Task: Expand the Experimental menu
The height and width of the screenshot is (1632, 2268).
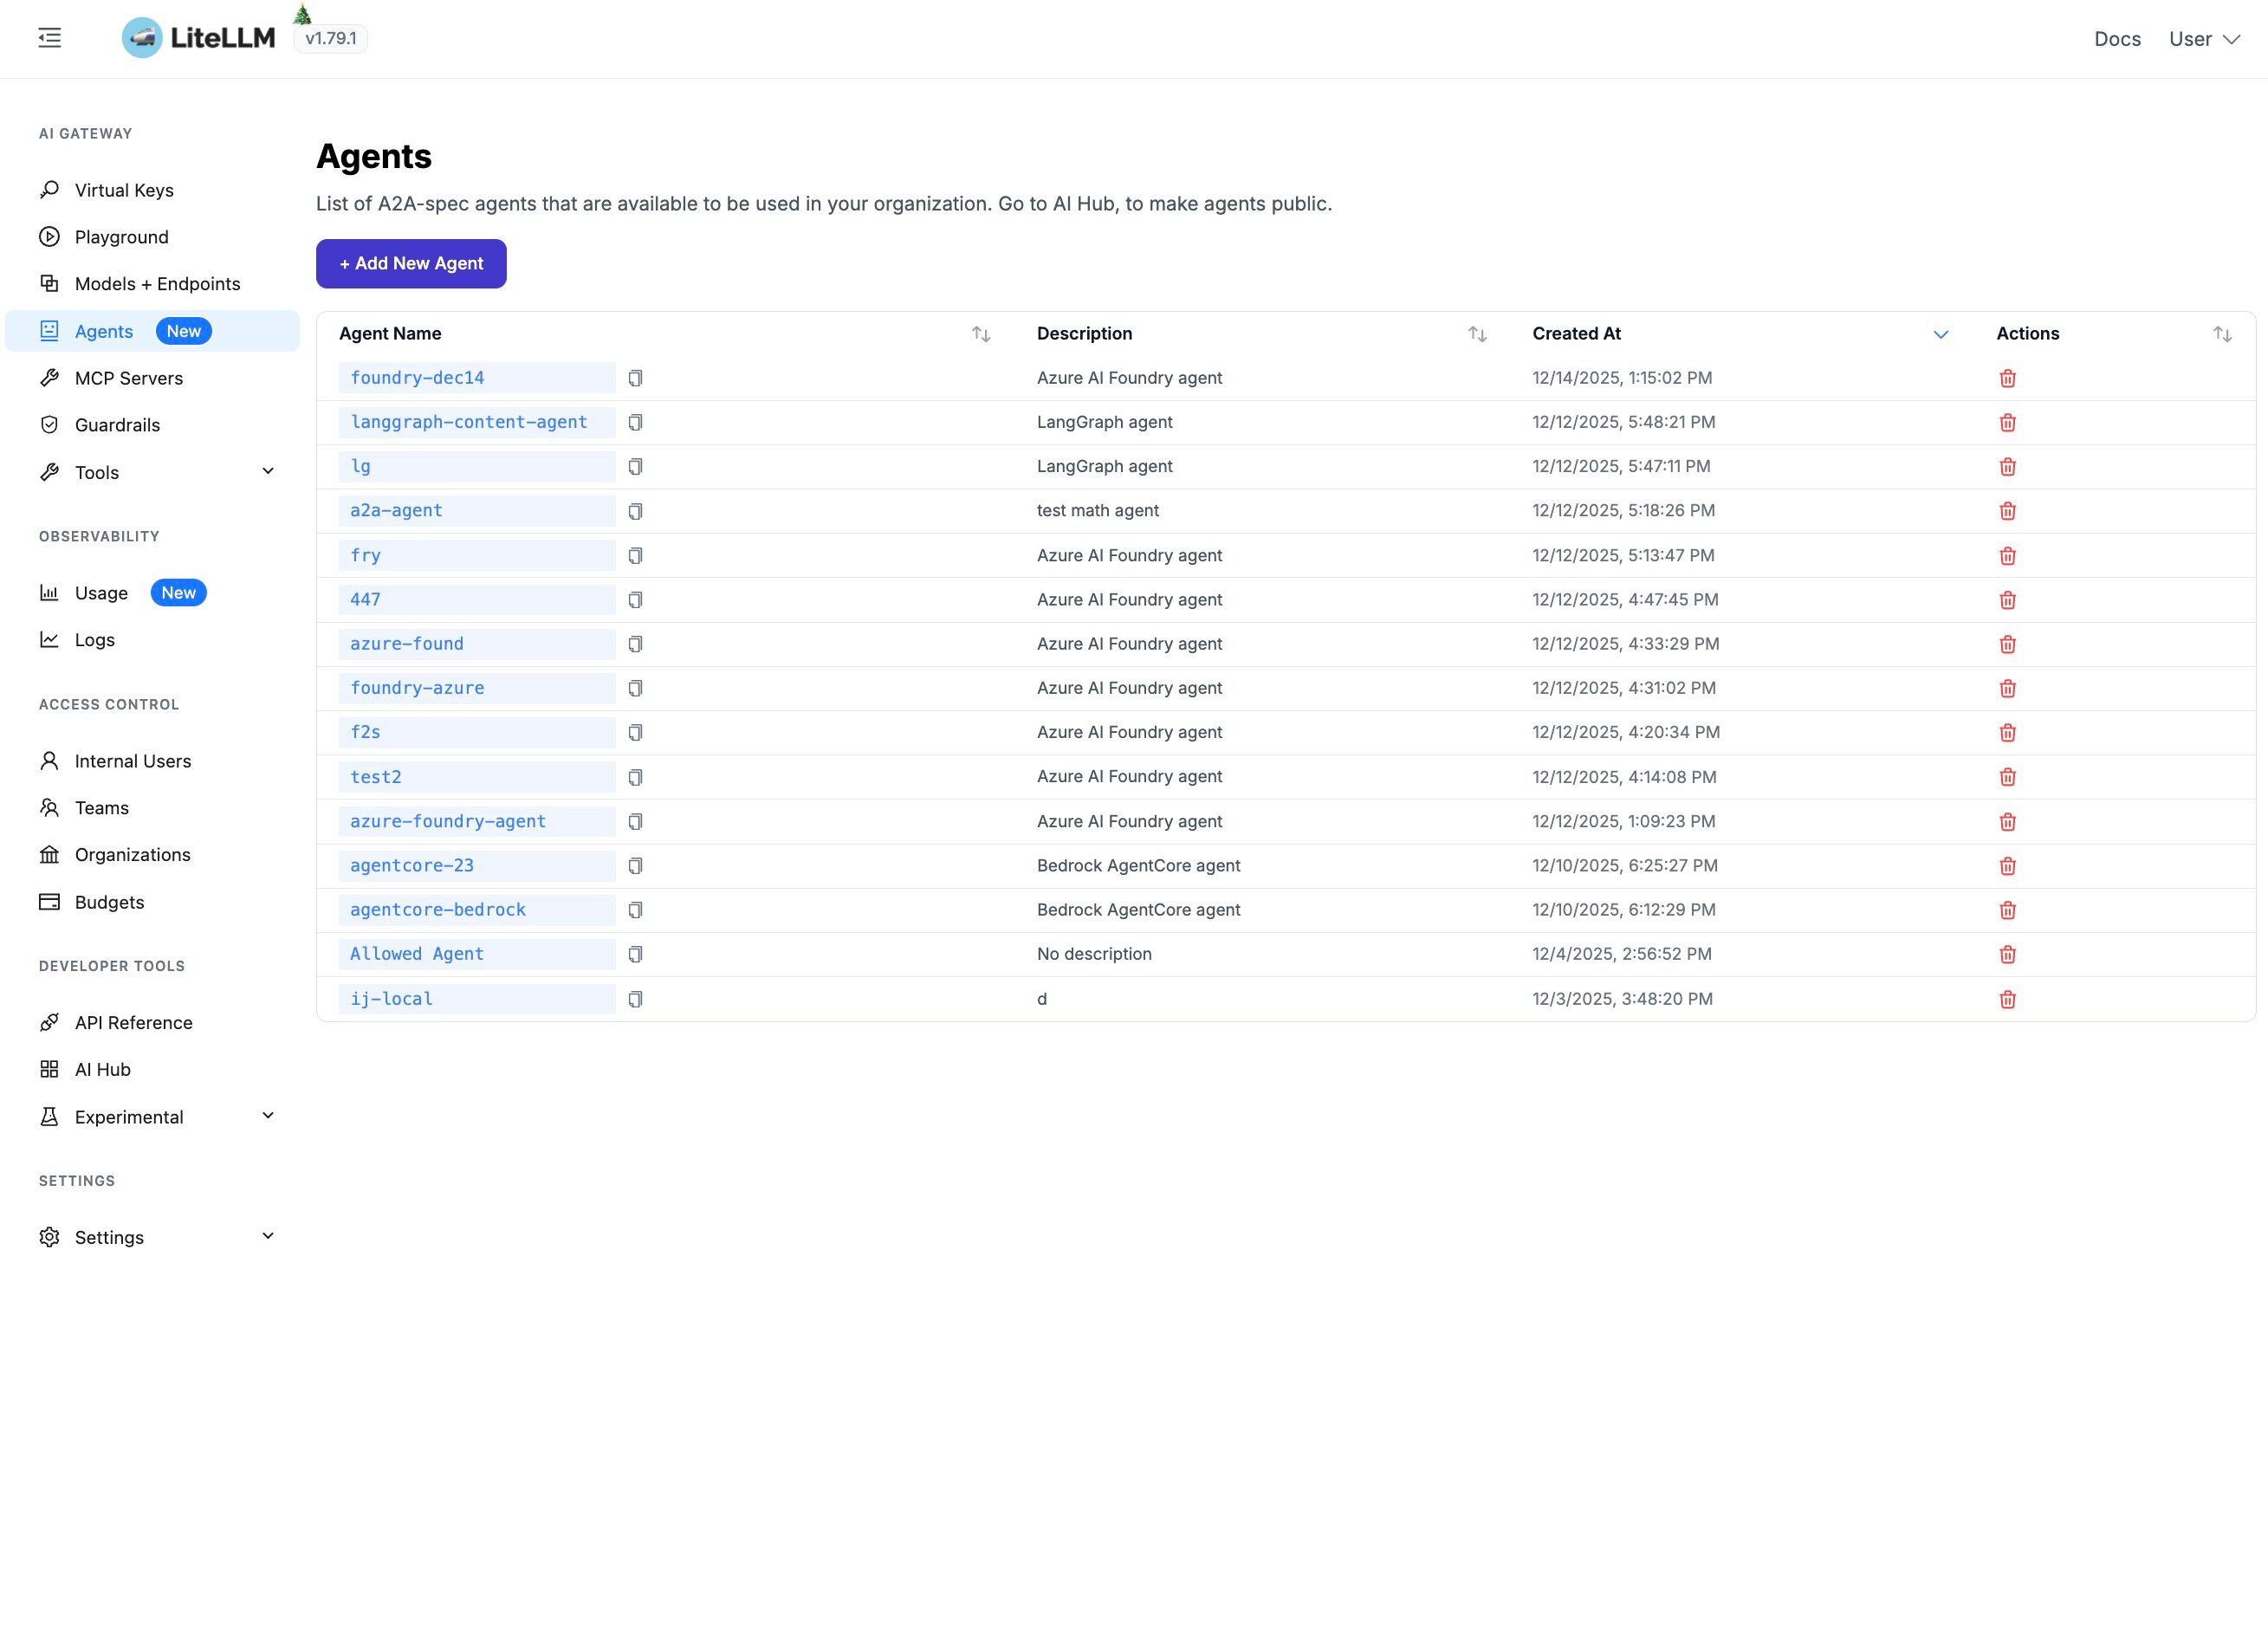Action: [x=268, y=1116]
